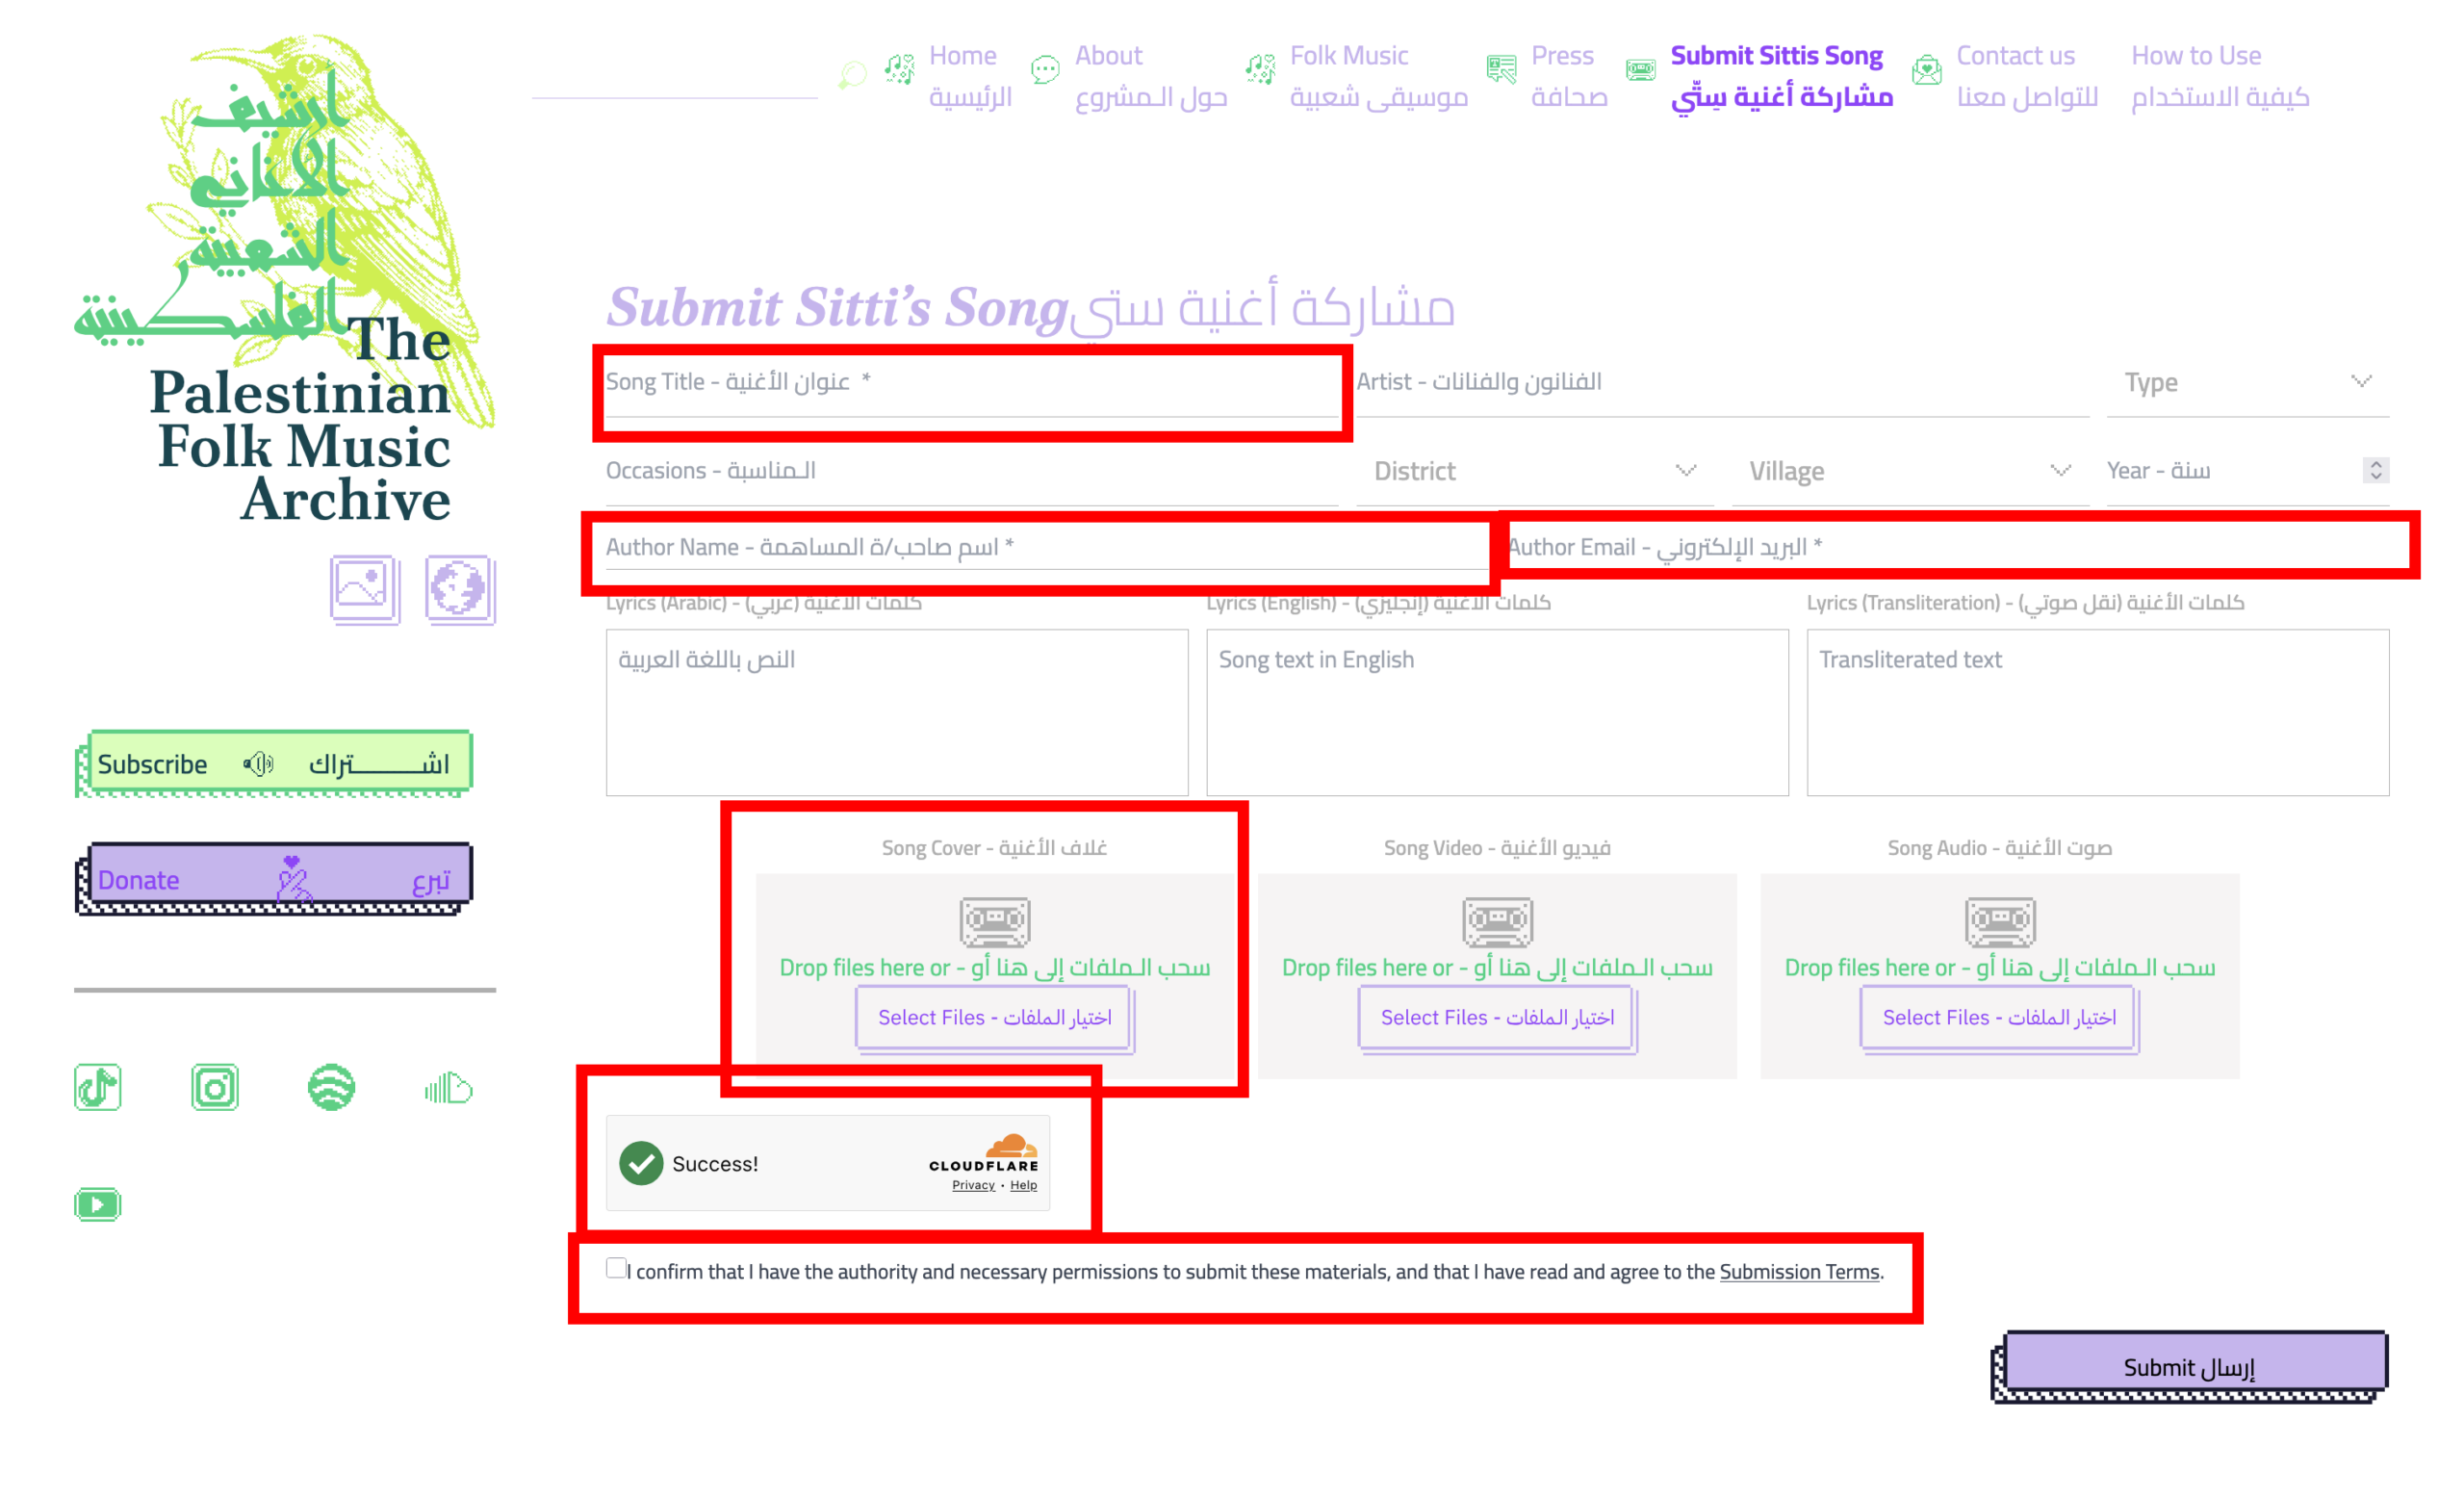
Task: Click the cassette icon beside Submit Sittis Song
Action: (x=1640, y=69)
